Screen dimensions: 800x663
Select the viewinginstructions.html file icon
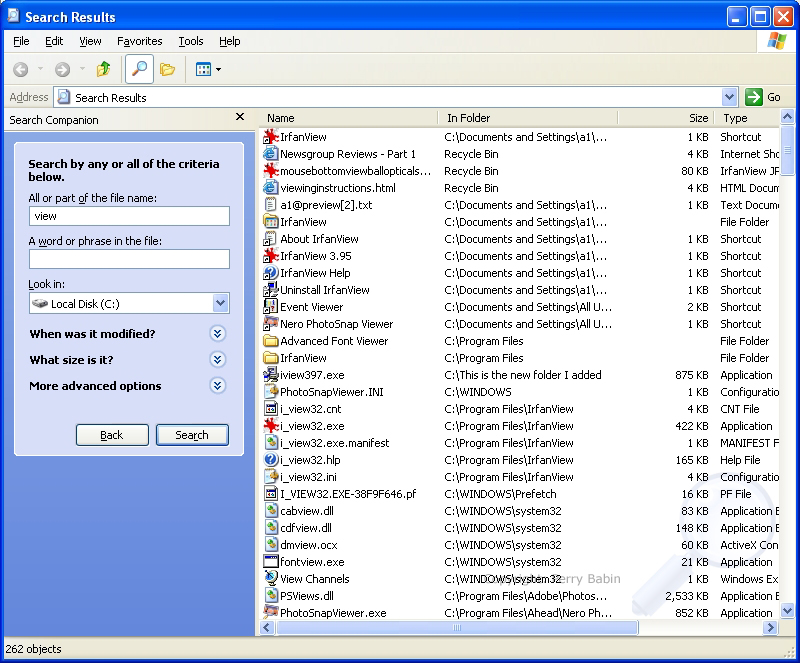(x=270, y=188)
